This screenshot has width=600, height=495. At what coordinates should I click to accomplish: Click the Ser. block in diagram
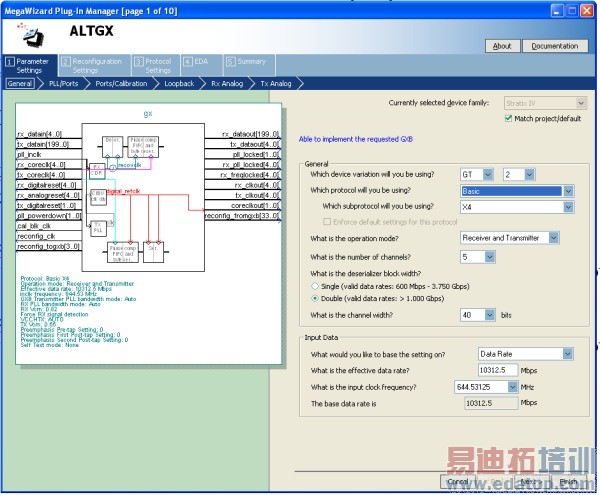click(x=153, y=252)
